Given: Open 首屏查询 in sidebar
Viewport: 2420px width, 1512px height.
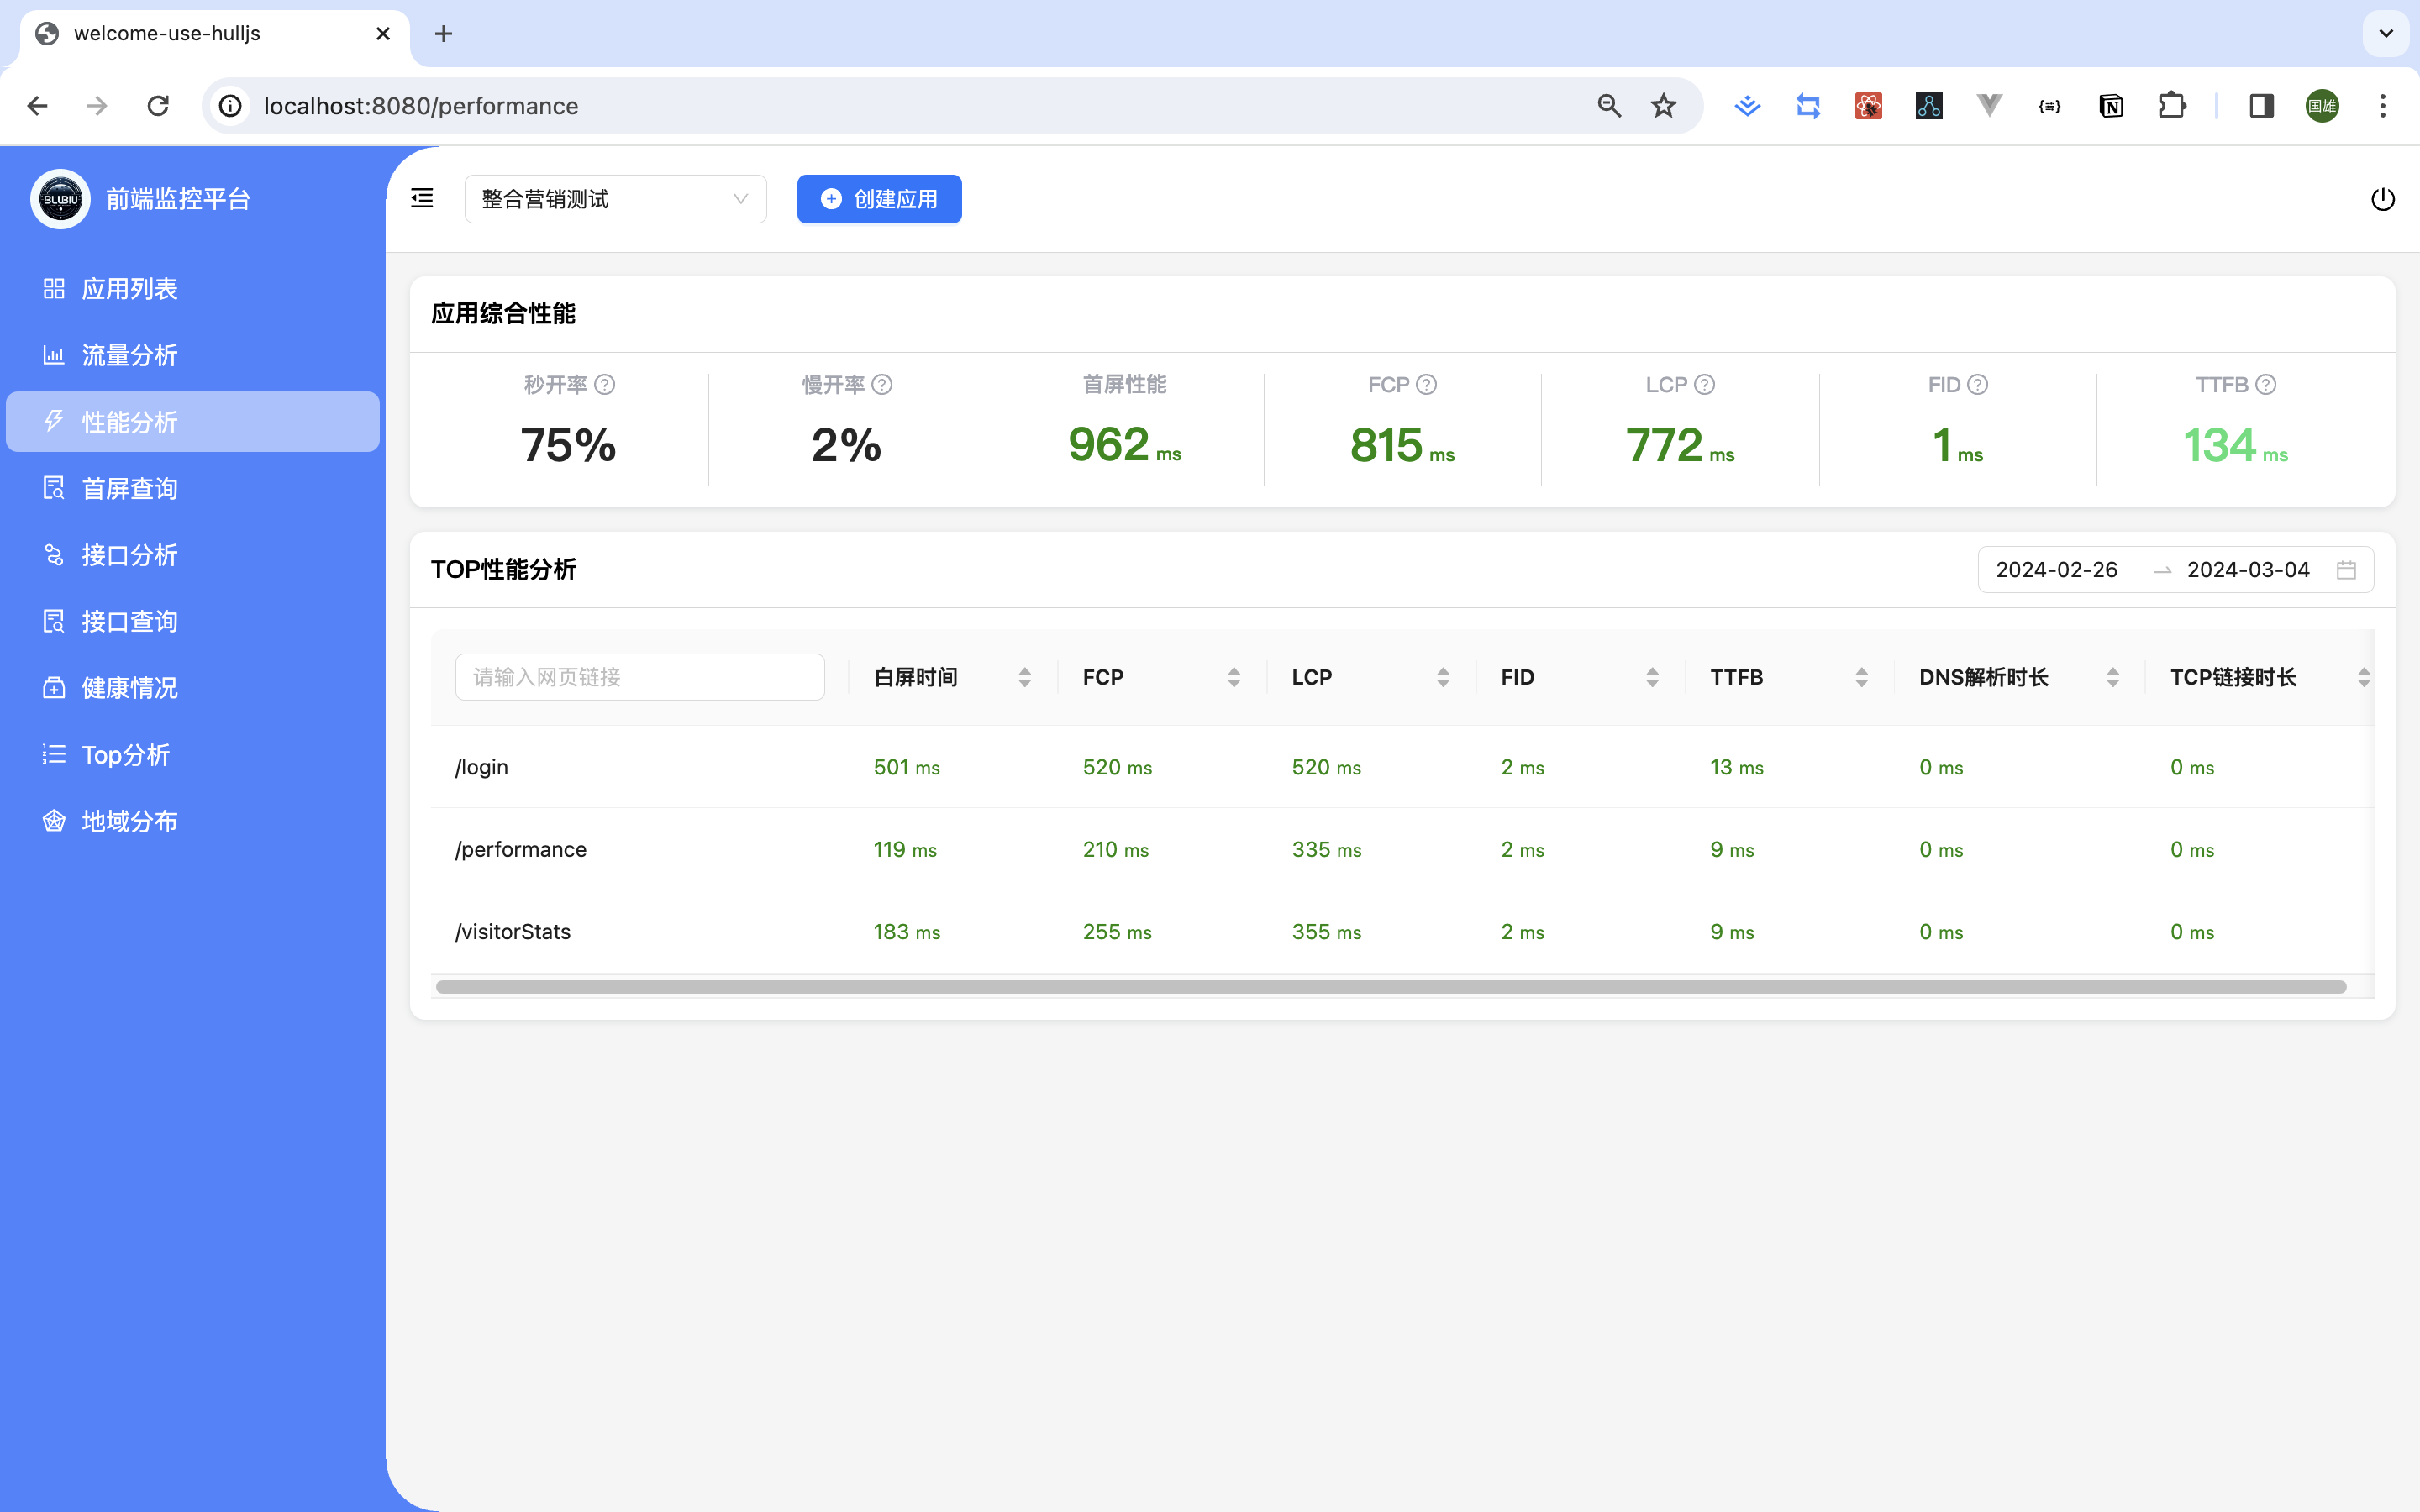Looking at the screenshot, I should [x=192, y=488].
